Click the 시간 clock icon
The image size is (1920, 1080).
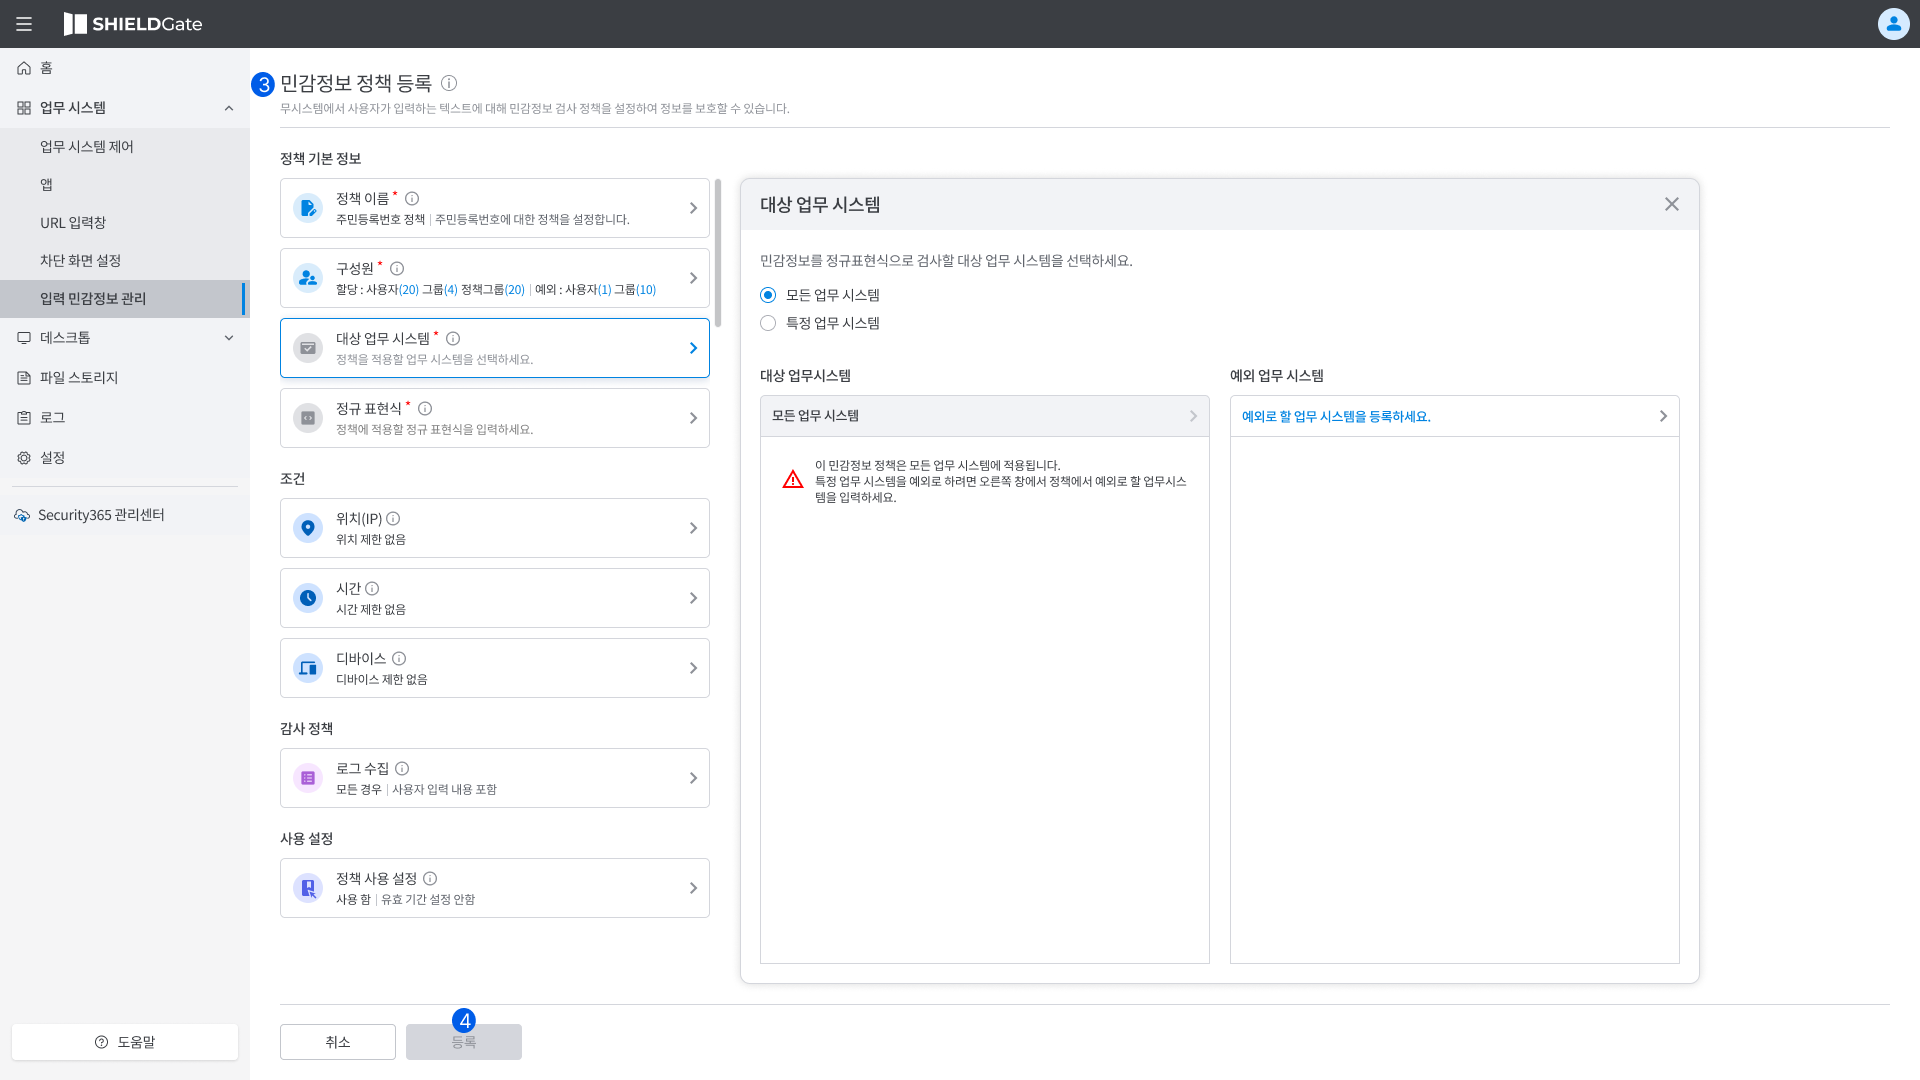(308, 598)
